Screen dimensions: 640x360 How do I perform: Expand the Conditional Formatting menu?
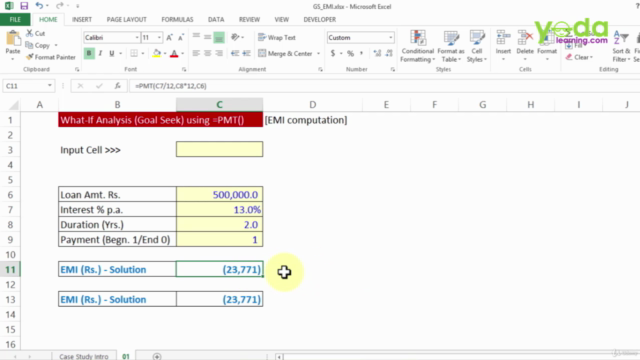click(x=418, y=46)
